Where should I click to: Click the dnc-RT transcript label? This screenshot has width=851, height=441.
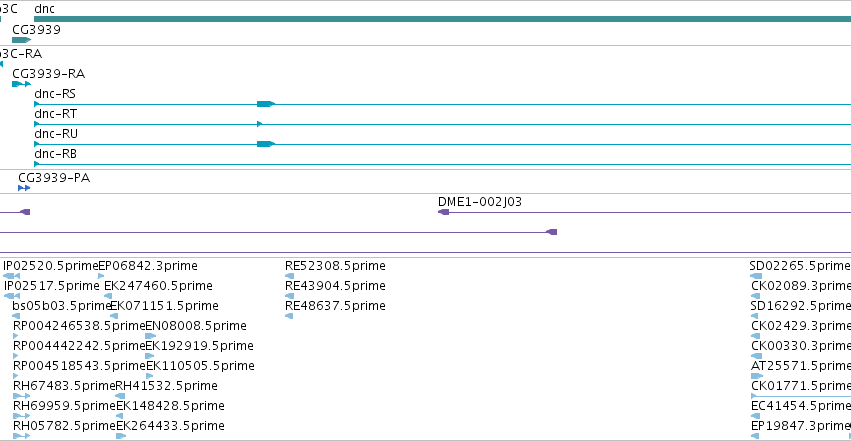click(55, 114)
